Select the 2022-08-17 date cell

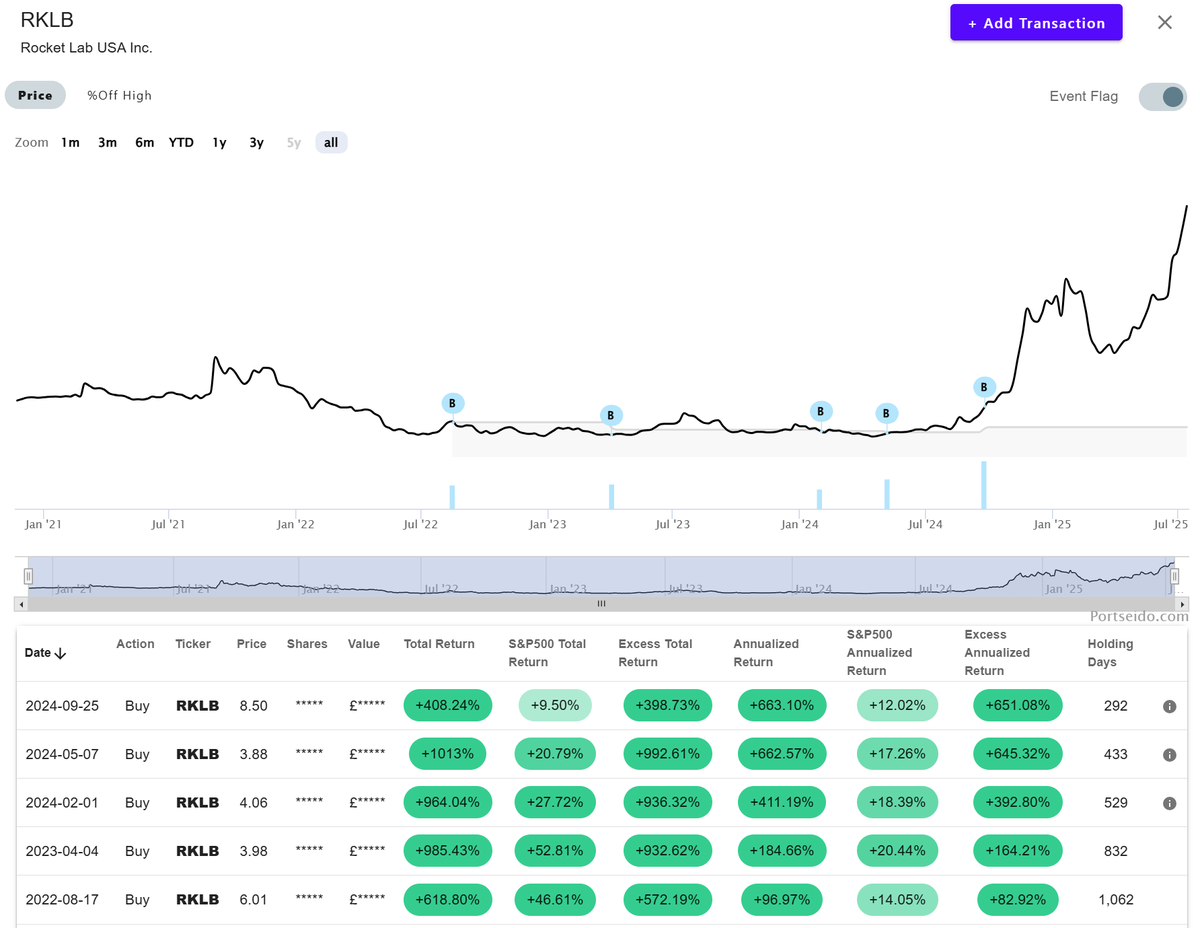(62, 899)
